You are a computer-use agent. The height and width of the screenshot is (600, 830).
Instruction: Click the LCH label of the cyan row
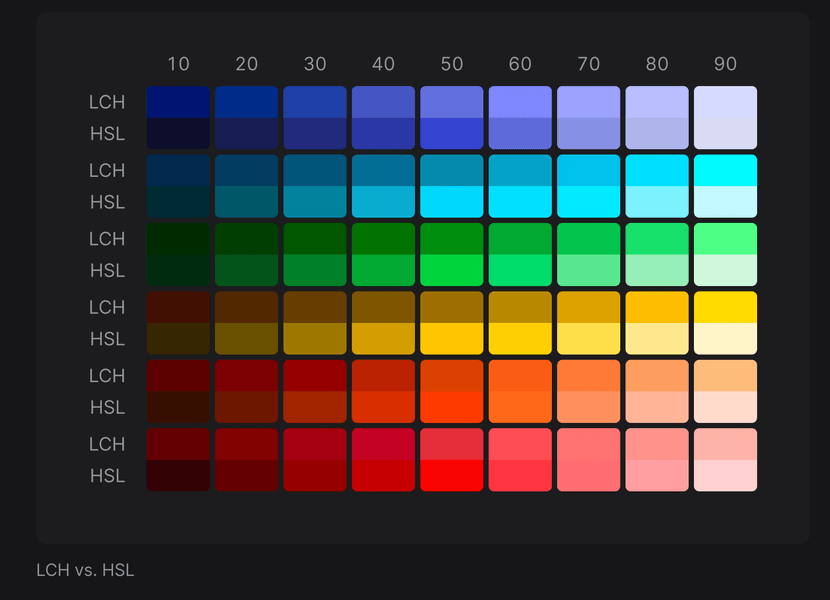click(107, 171)
